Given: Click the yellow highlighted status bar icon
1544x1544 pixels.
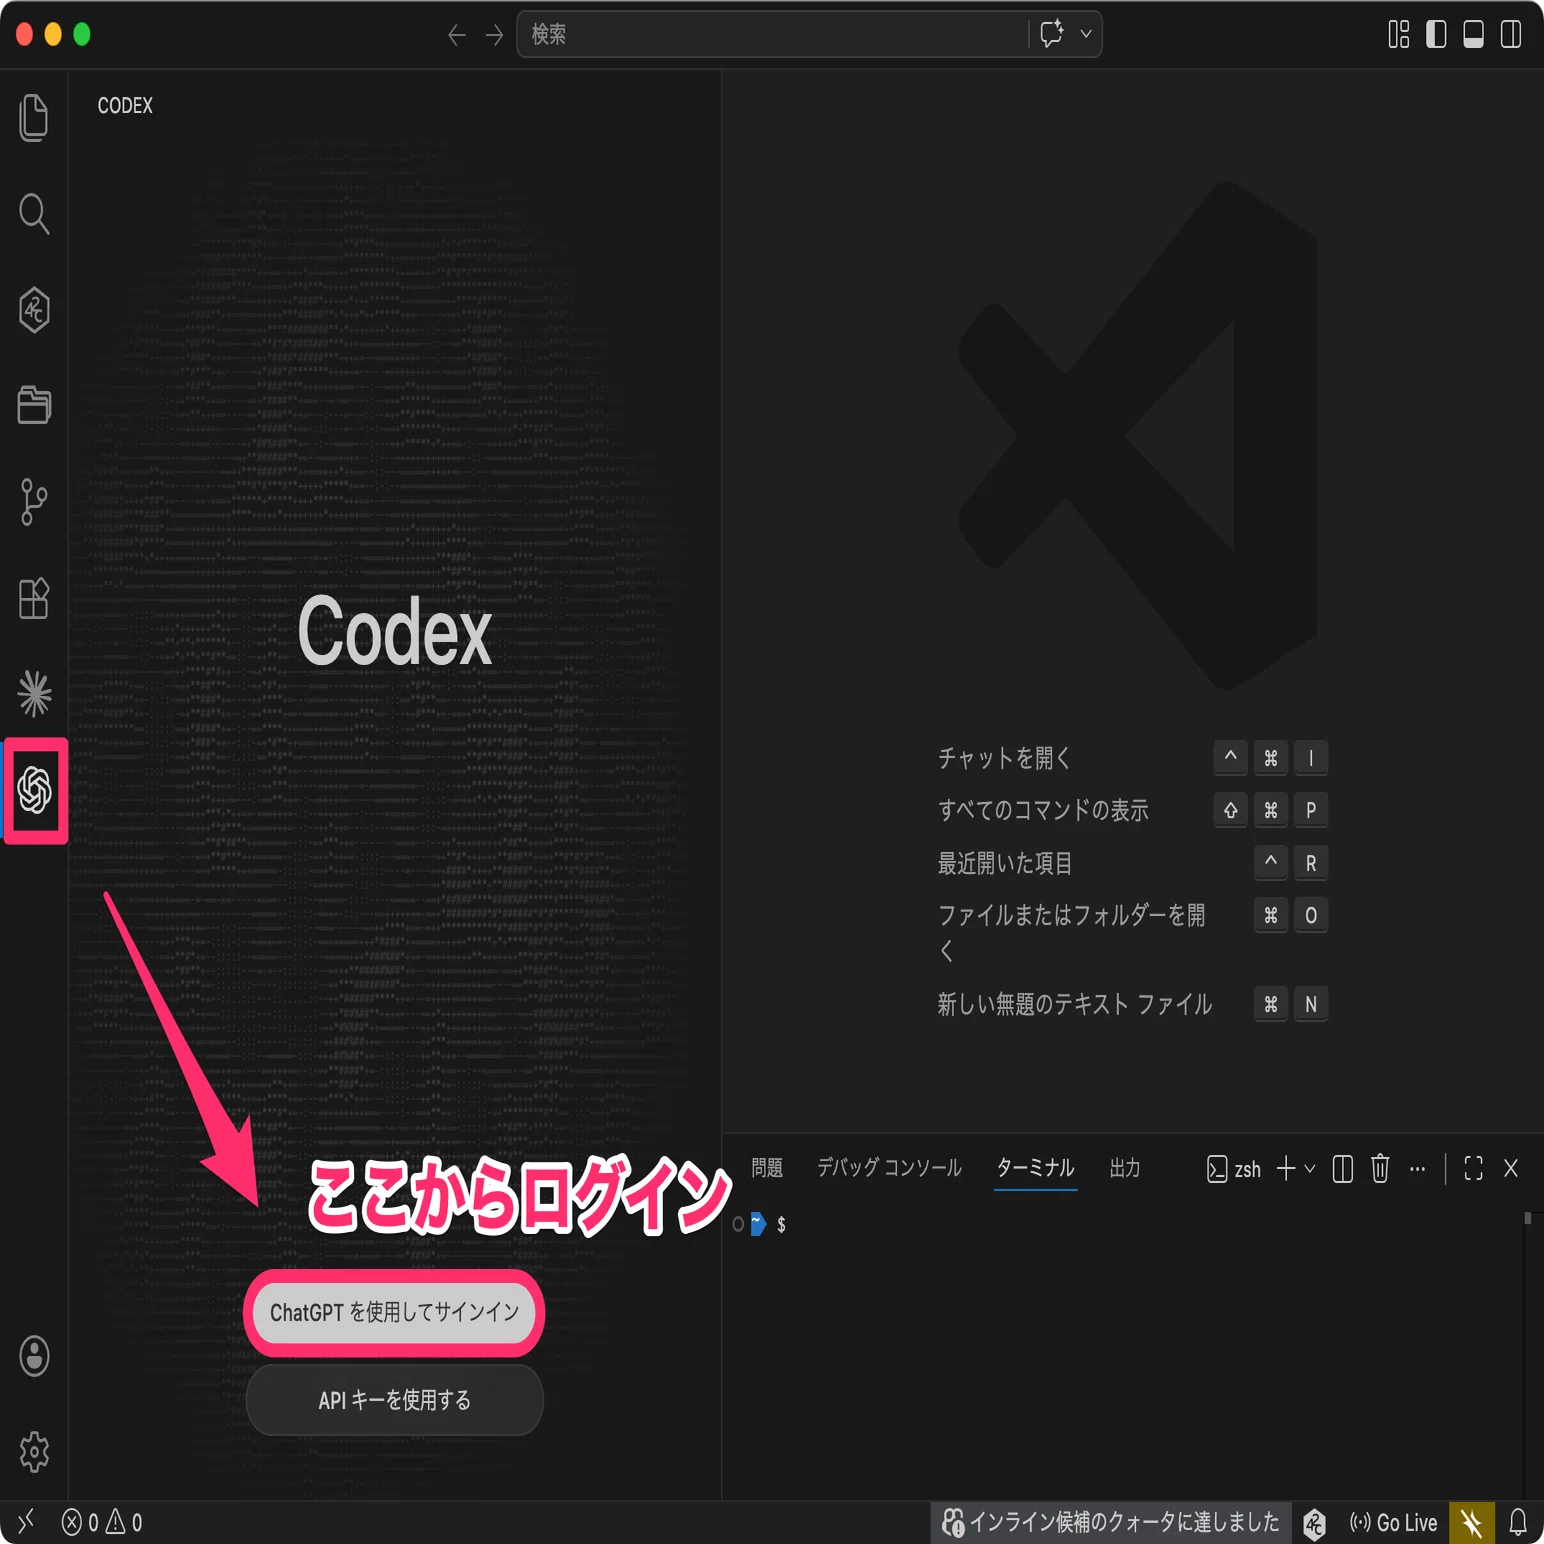Looking at the screenshot, I should point(1471,1523).
